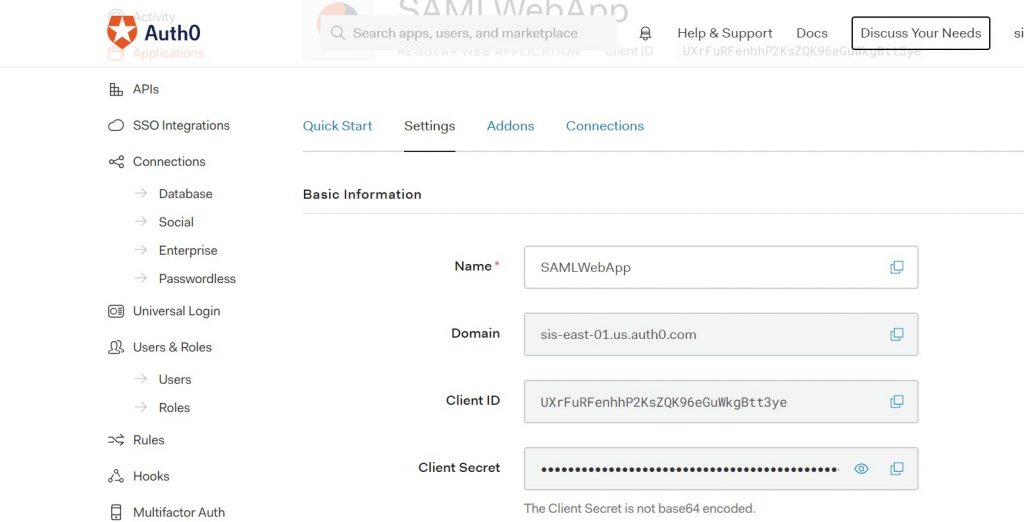This screenshot has width=1024, height=522.
Task: Open Connections in the sidebar
Action: point(169,161)
